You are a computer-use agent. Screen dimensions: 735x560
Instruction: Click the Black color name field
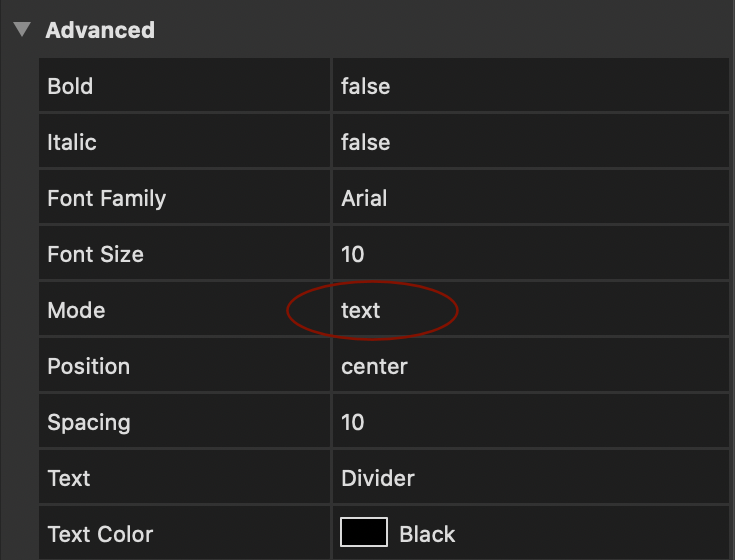427,534
